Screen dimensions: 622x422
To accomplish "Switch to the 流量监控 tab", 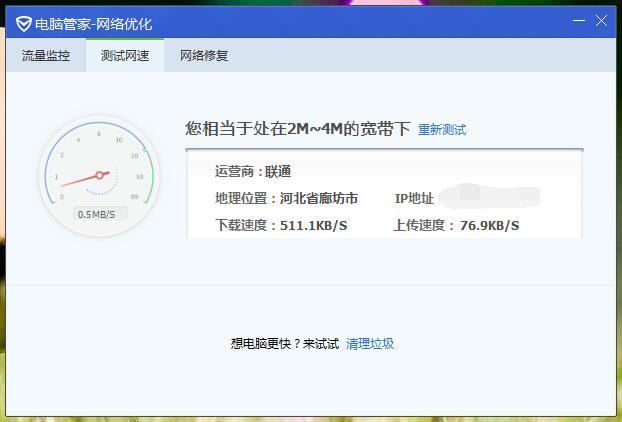I will point(46,56).
